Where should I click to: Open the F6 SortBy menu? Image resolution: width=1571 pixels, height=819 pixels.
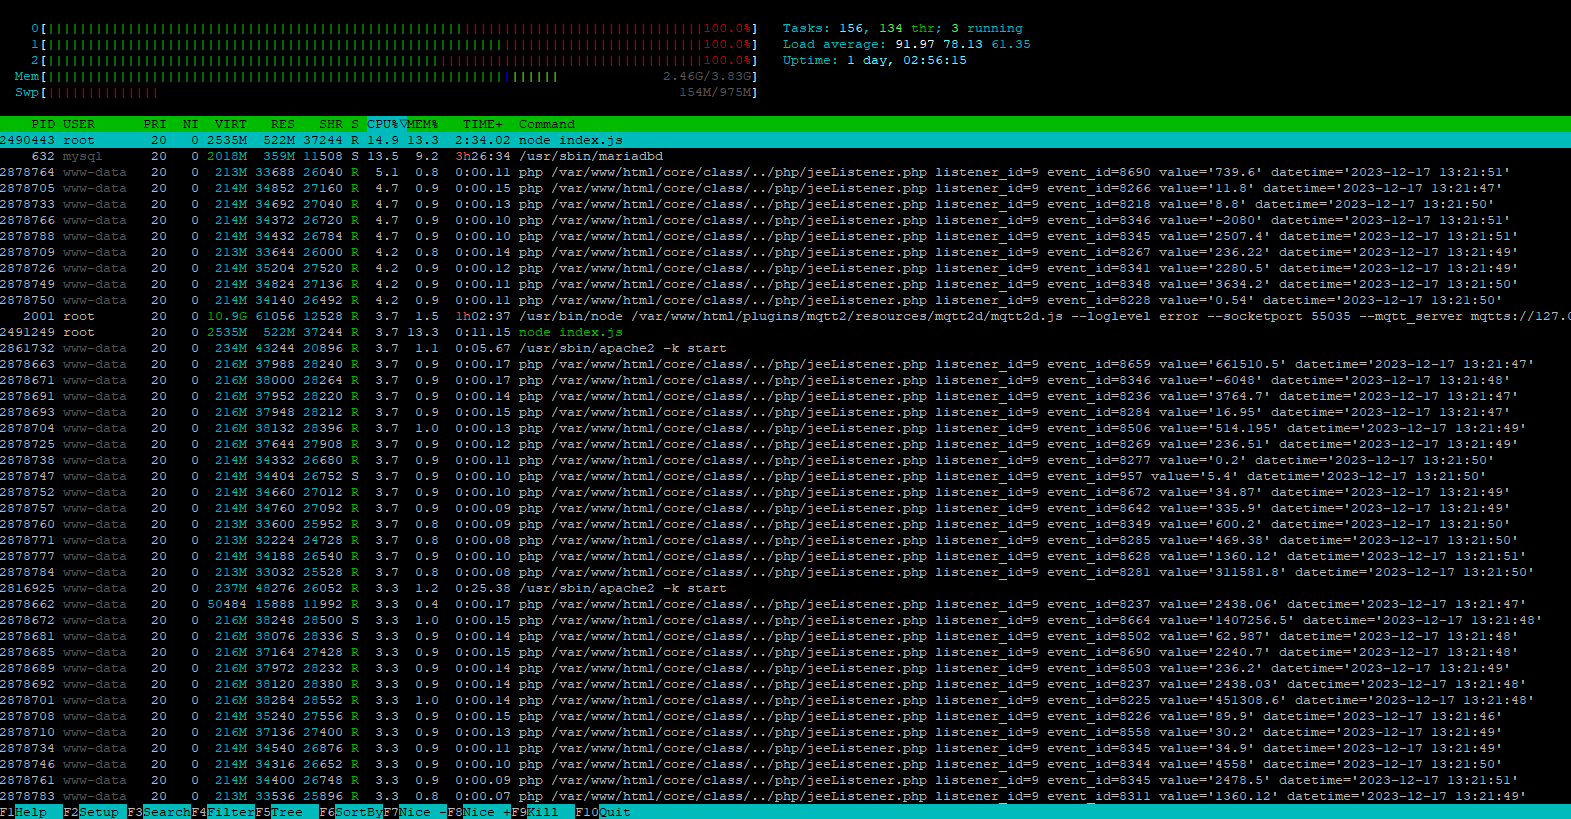351,812
